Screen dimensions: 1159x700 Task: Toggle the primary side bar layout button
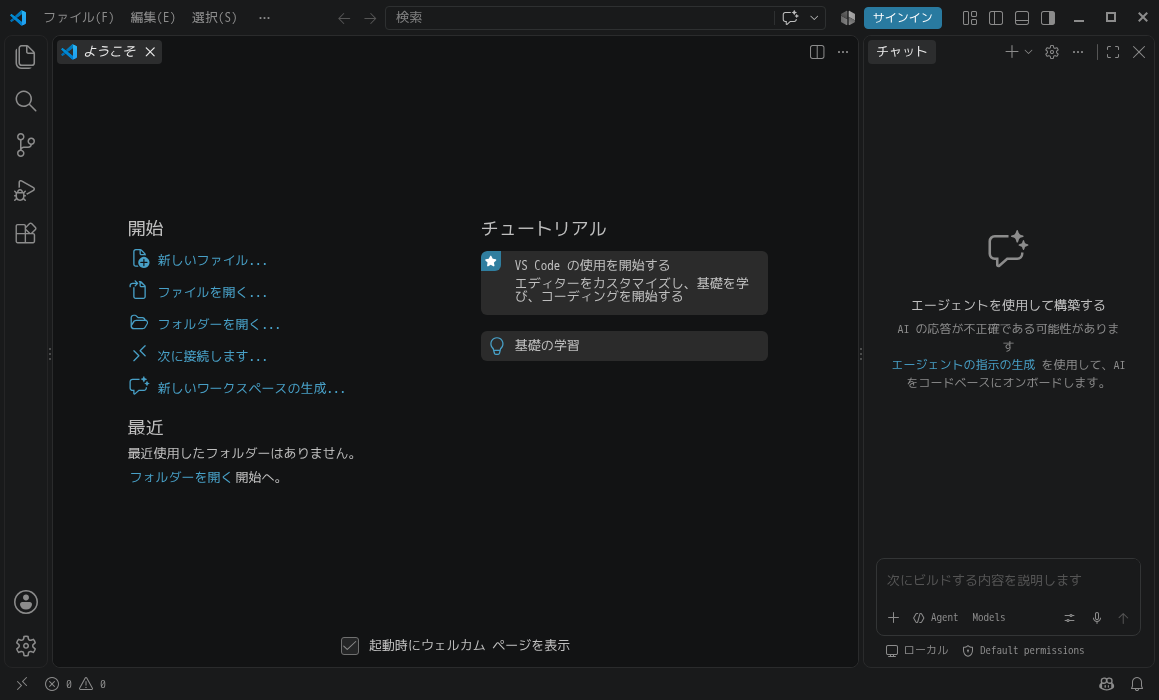(x=996, y=18)
